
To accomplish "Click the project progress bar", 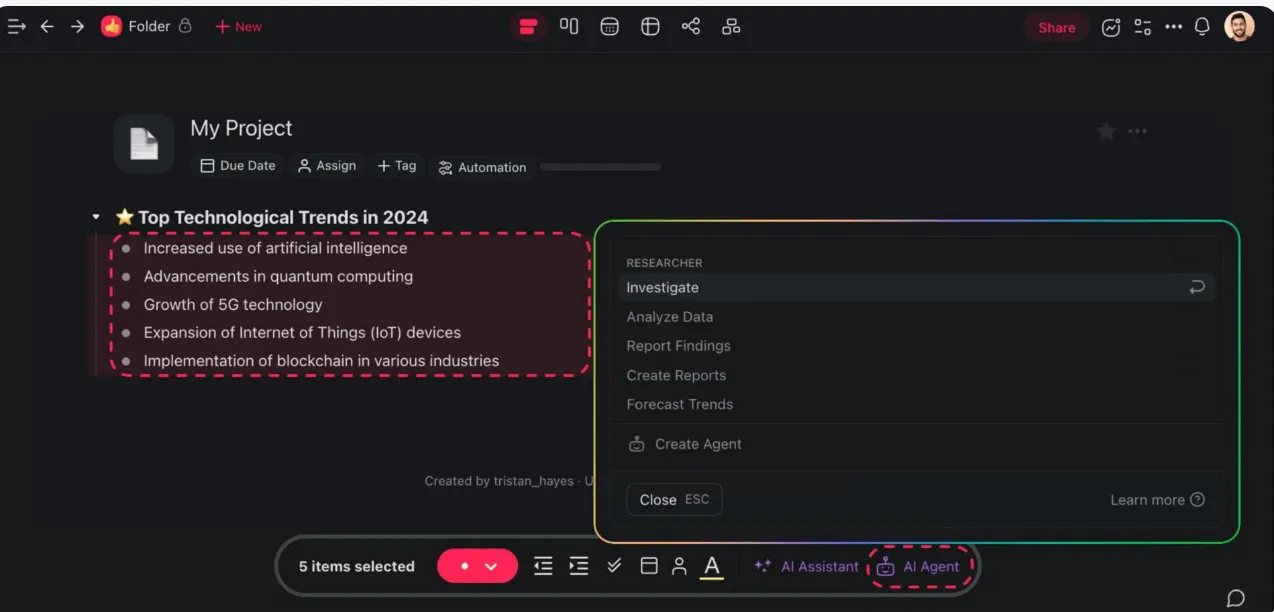I will click(x=600, y=167).
